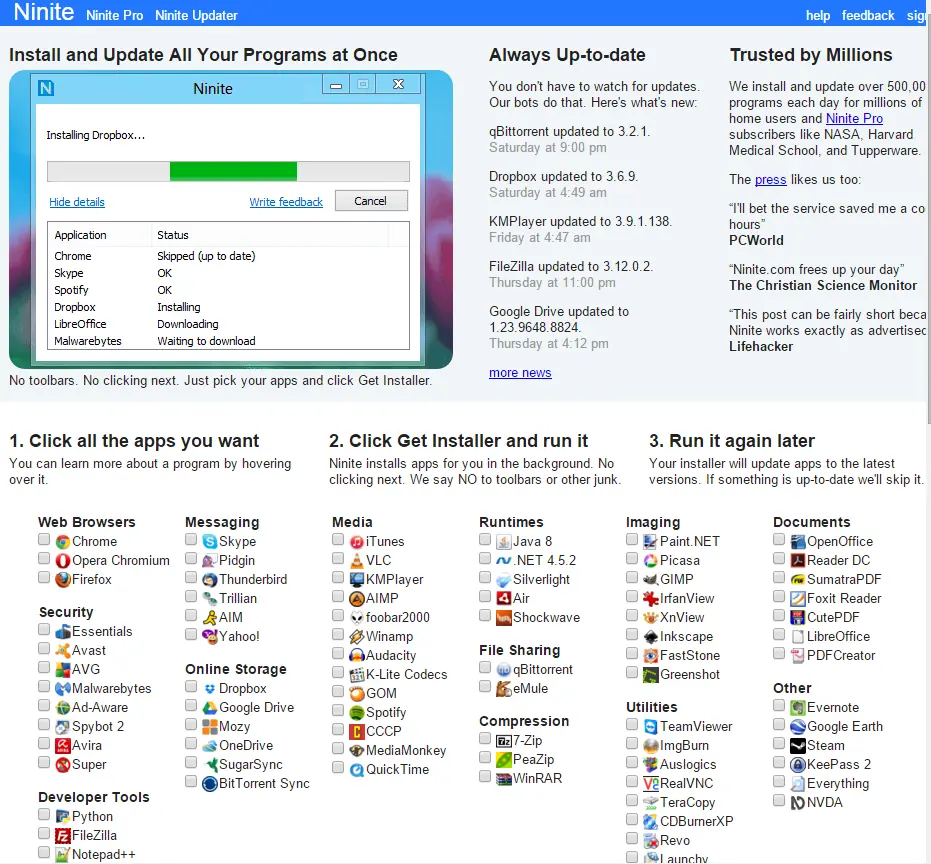Click the Skype app icon

(210, 542)
